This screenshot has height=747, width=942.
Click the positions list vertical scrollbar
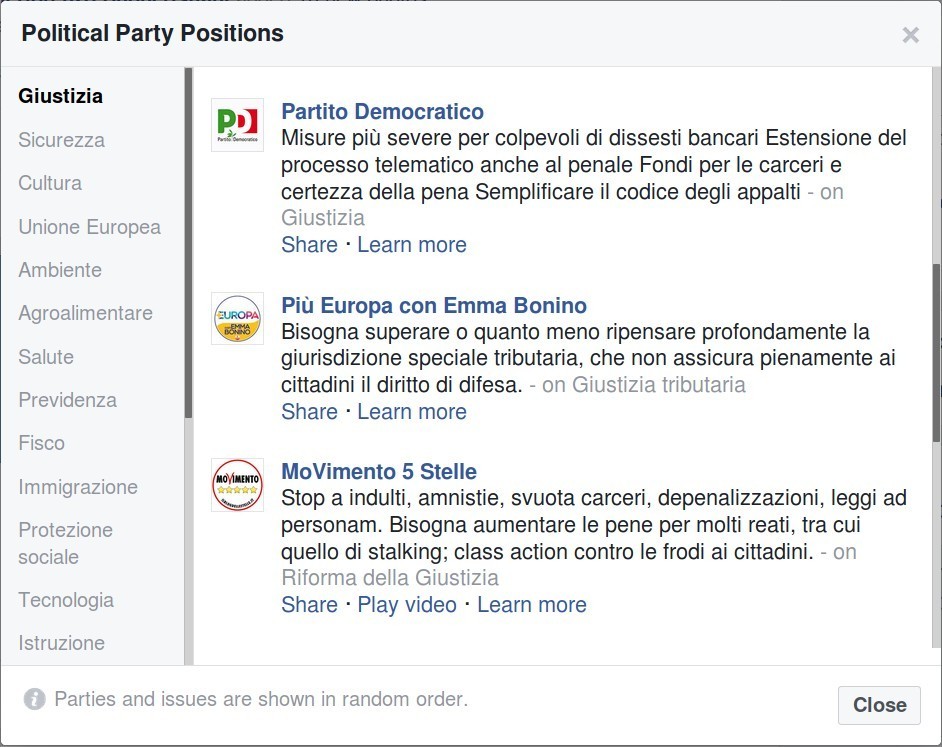coord(935,350)
